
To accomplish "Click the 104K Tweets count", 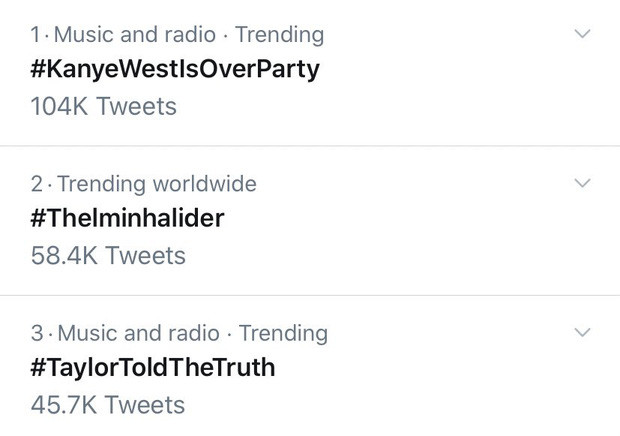I will click(x=104, y=106).
